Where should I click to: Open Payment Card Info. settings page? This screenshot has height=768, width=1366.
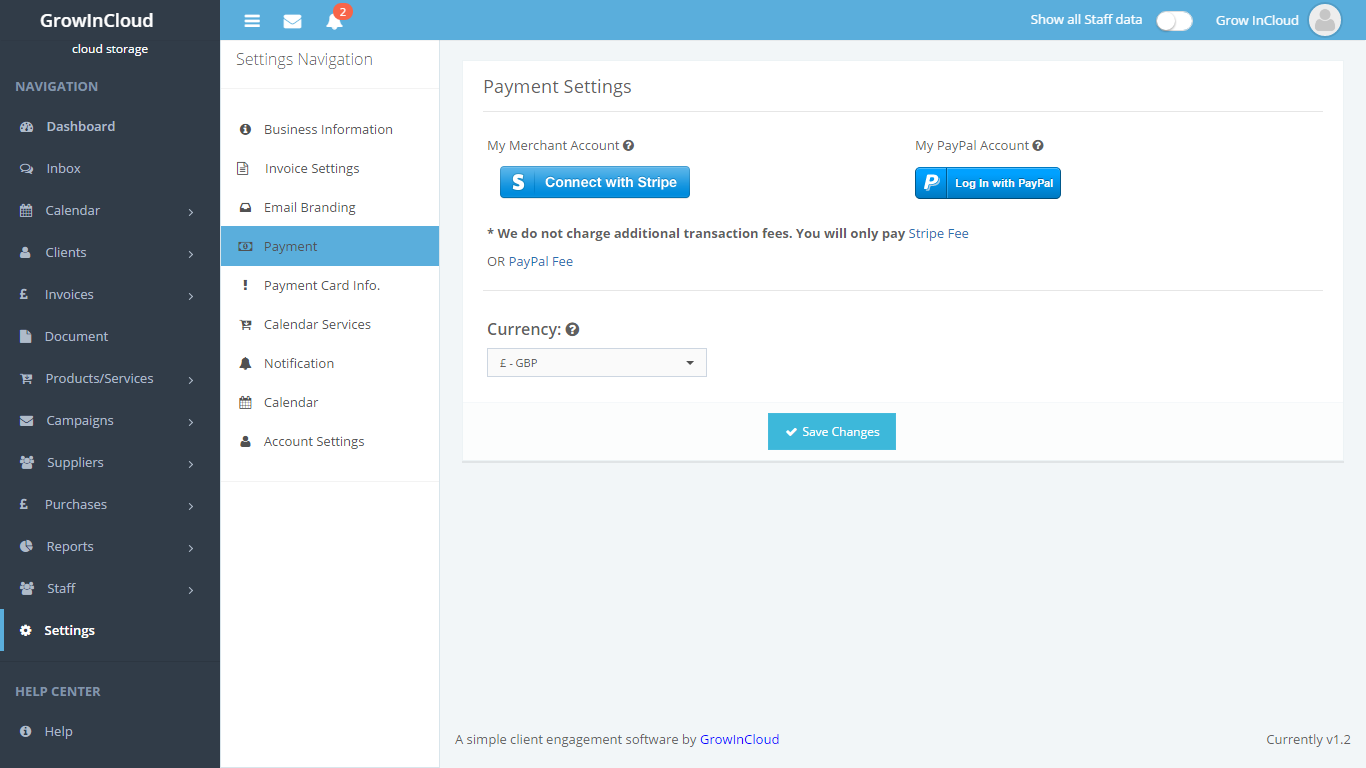pyautogui.click(x=321, y=286)
